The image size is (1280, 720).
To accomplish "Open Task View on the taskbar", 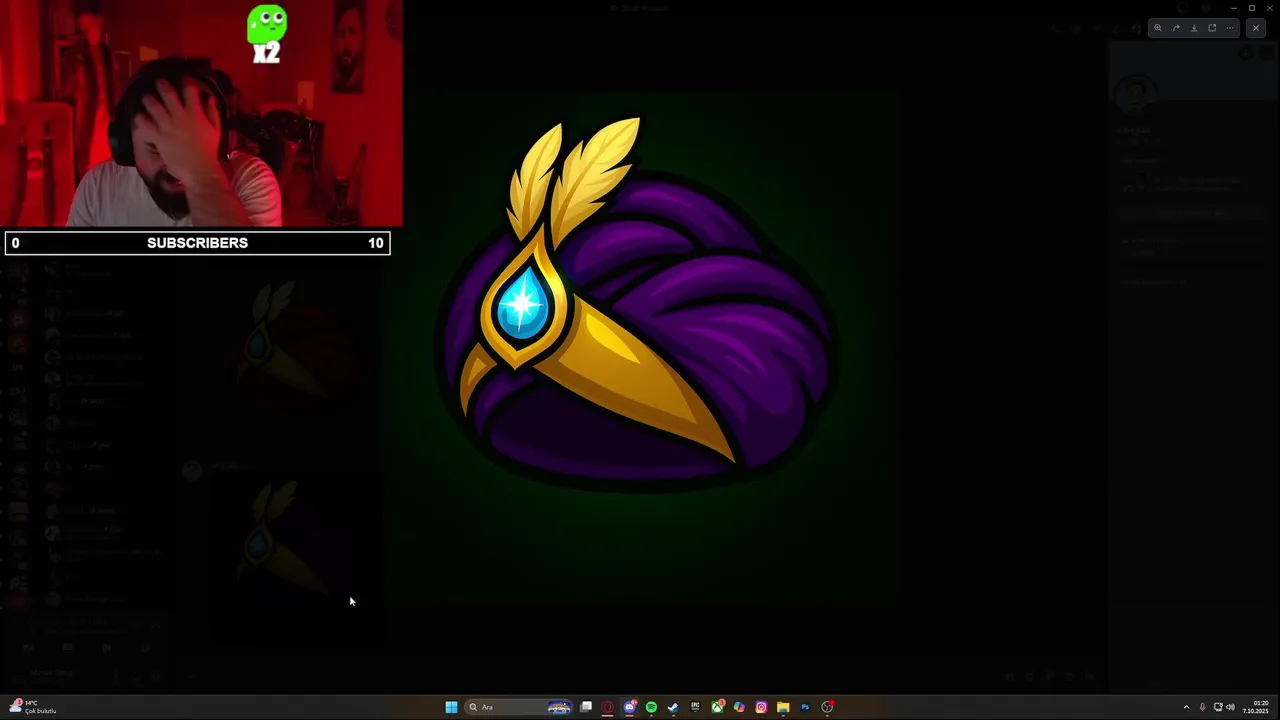I will pos(586,707).
